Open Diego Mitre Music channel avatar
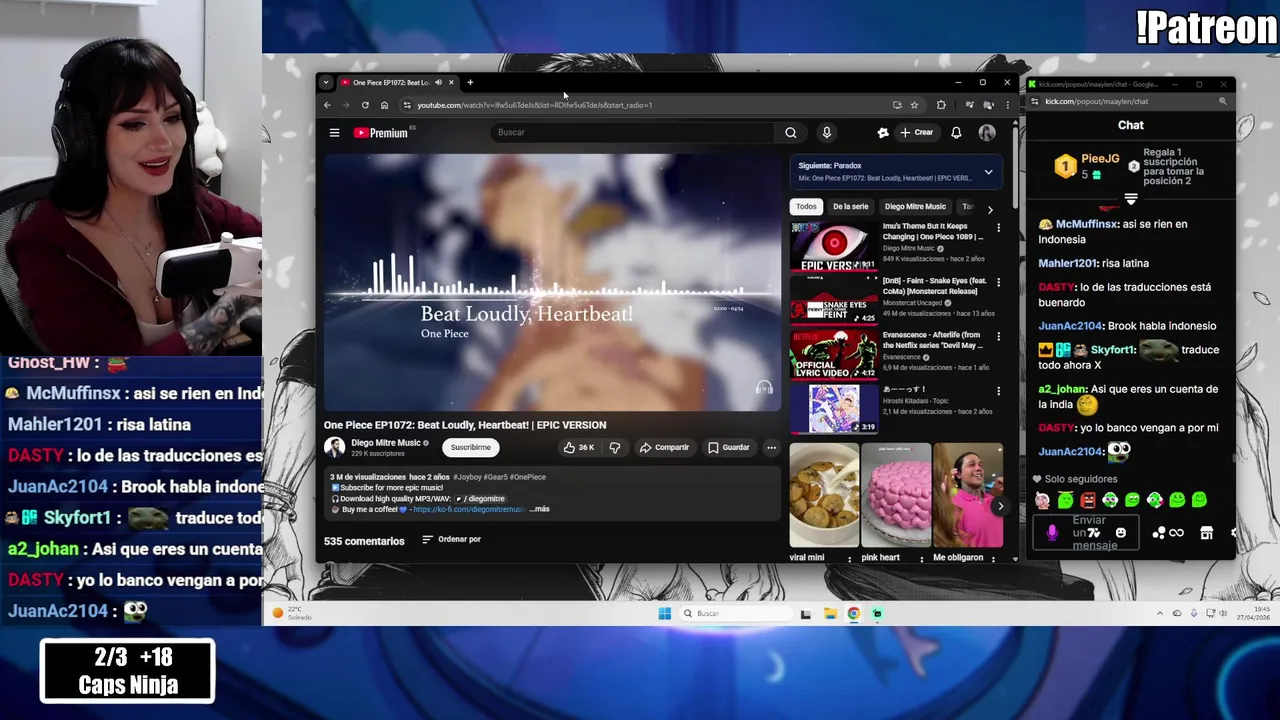The height and width of the screenshot is (720, 1280). (x=334, y=447)
